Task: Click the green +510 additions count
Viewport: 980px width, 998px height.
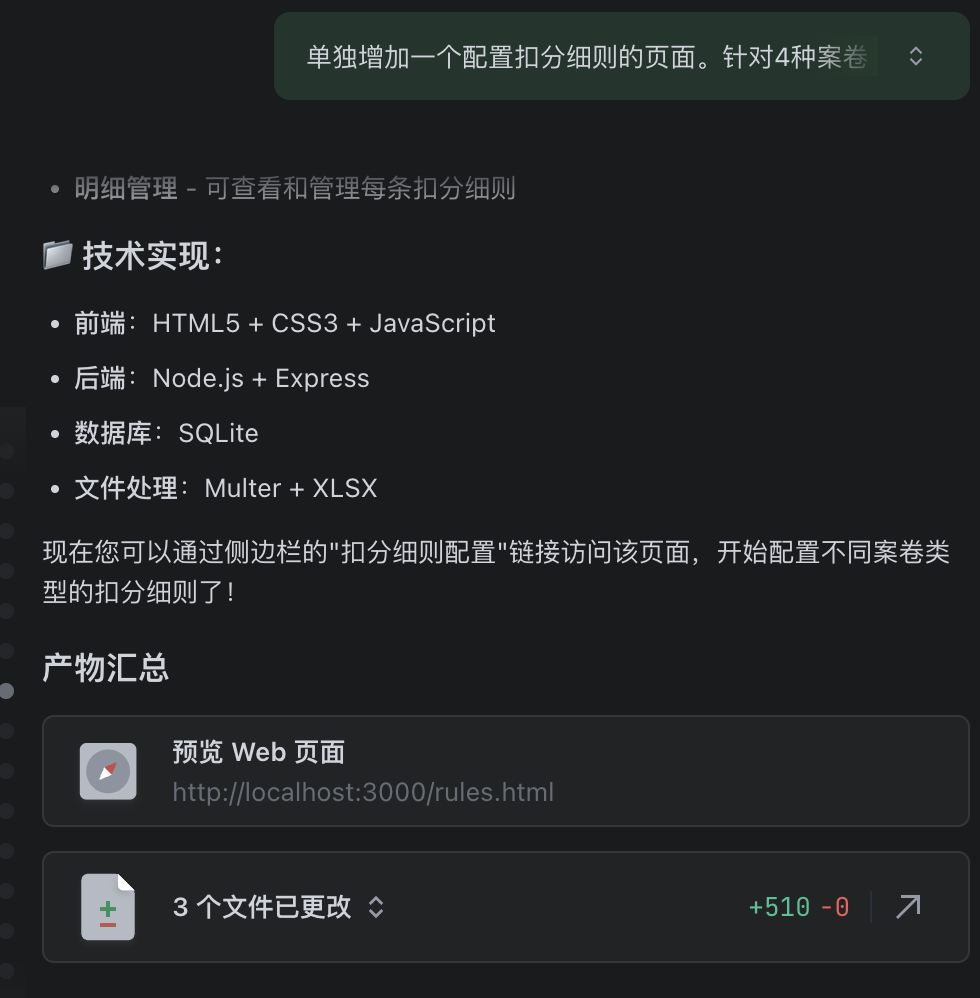Action: (x=779, y=907)
